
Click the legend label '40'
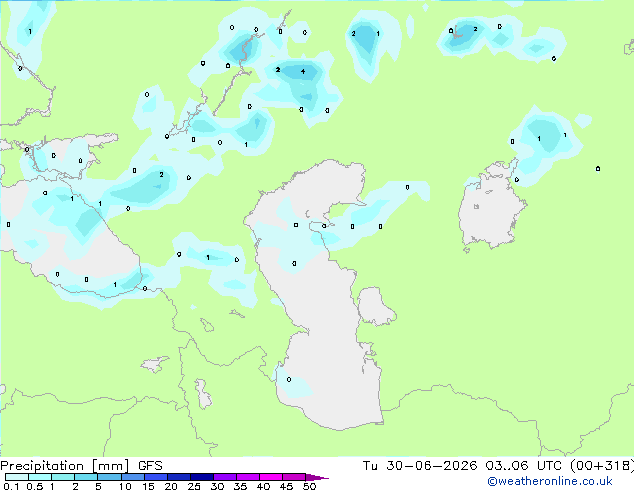pos(263,486)
